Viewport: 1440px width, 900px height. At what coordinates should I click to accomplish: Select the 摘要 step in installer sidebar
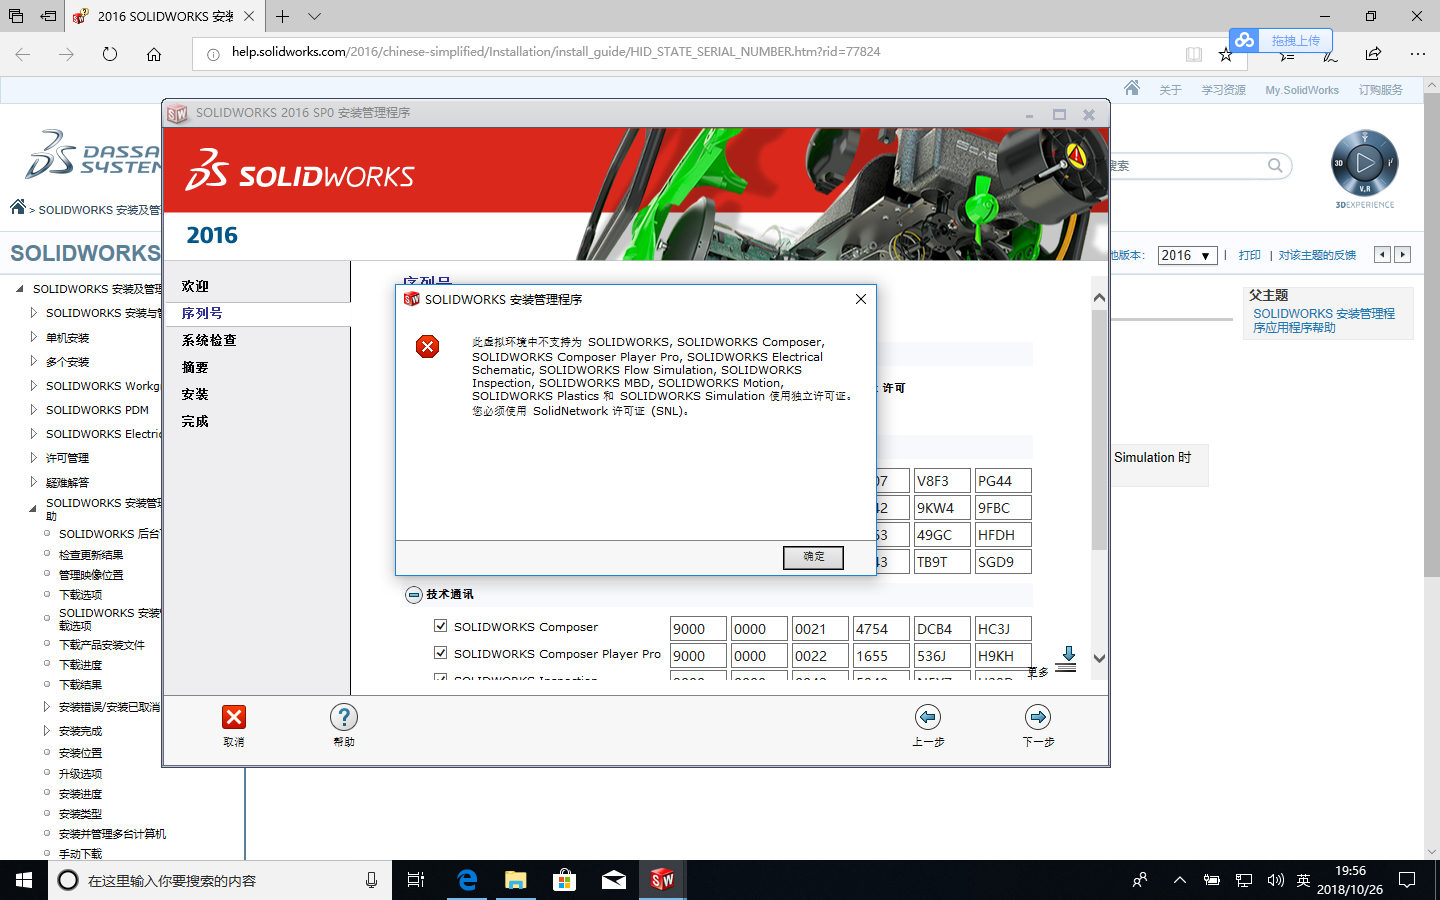point(195,367)
